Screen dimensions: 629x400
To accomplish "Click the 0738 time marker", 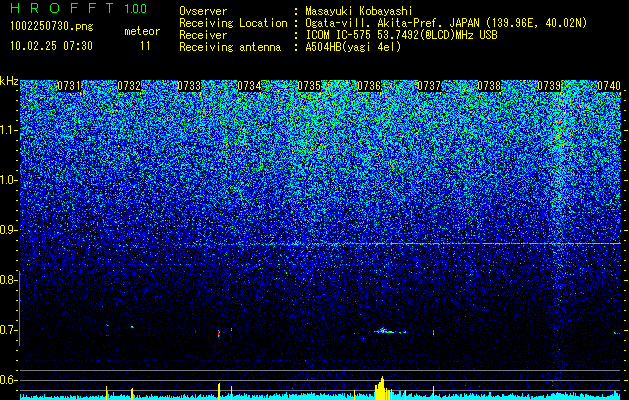I will 489,86.
